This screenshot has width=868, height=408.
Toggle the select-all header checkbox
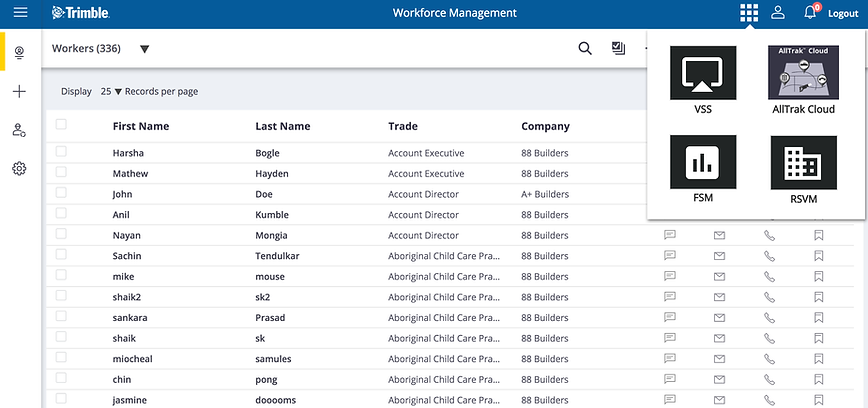click(62, 125)
